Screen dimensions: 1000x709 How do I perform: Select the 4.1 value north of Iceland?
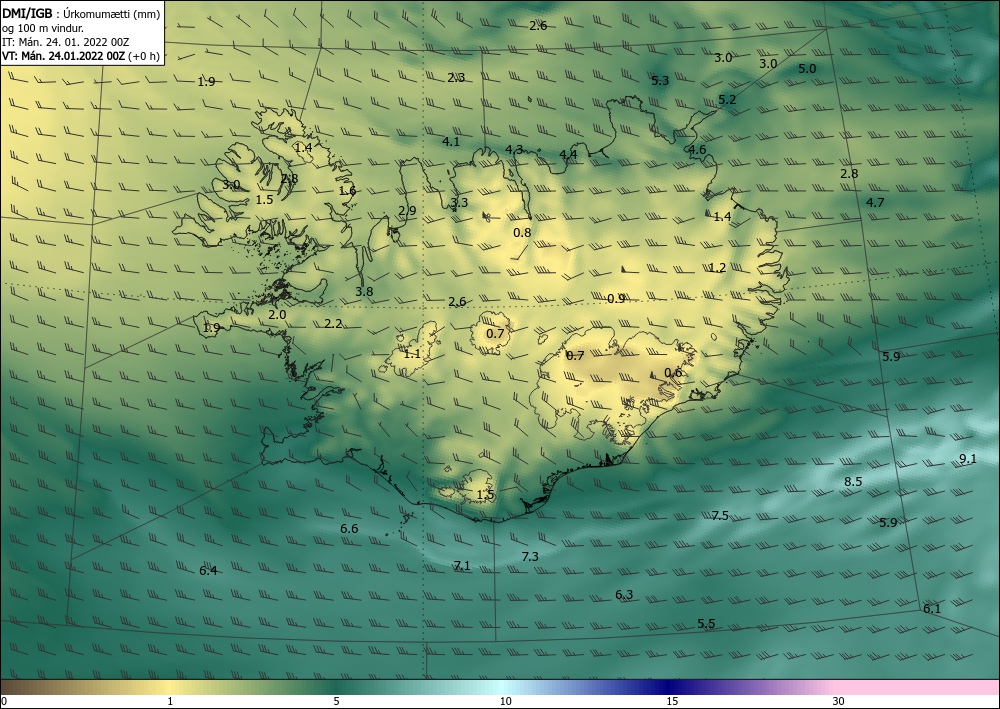451,142
